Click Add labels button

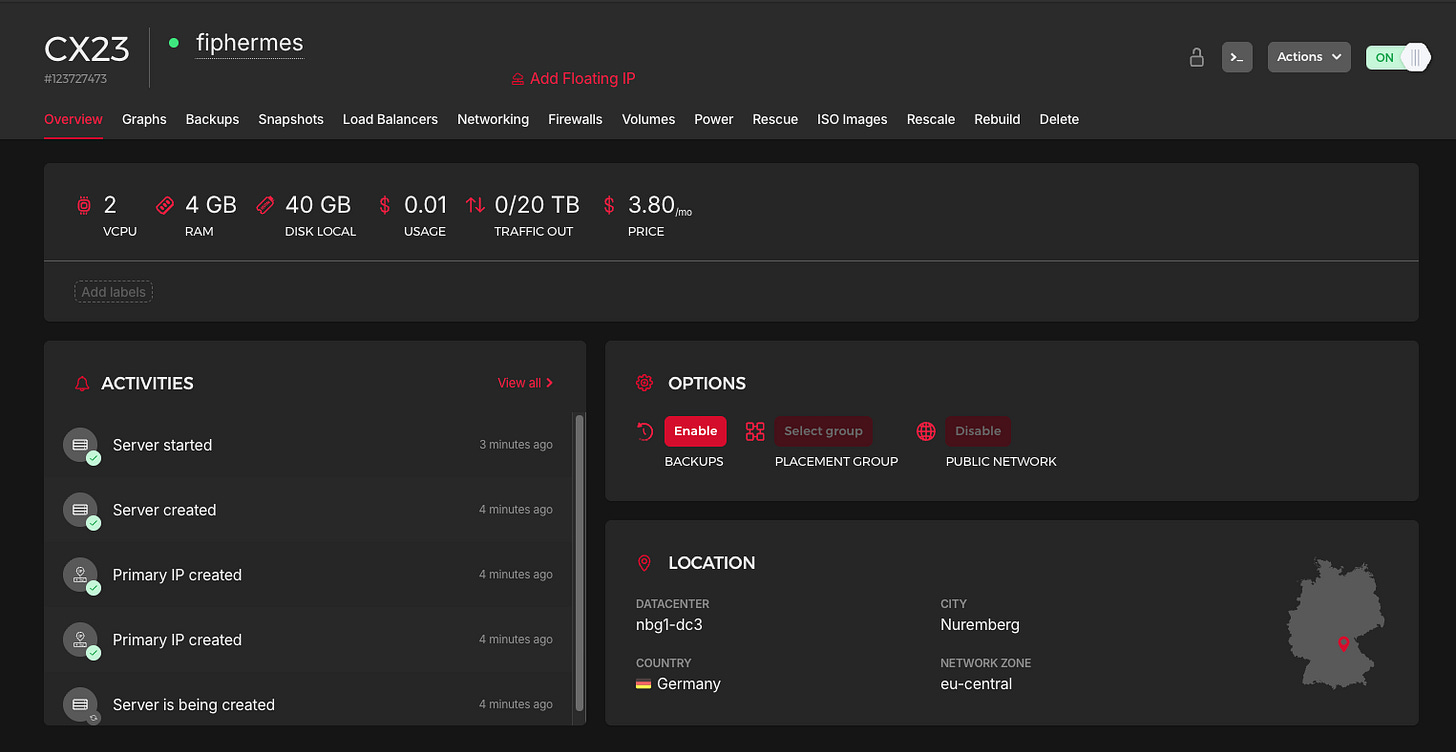pos(113,292)
